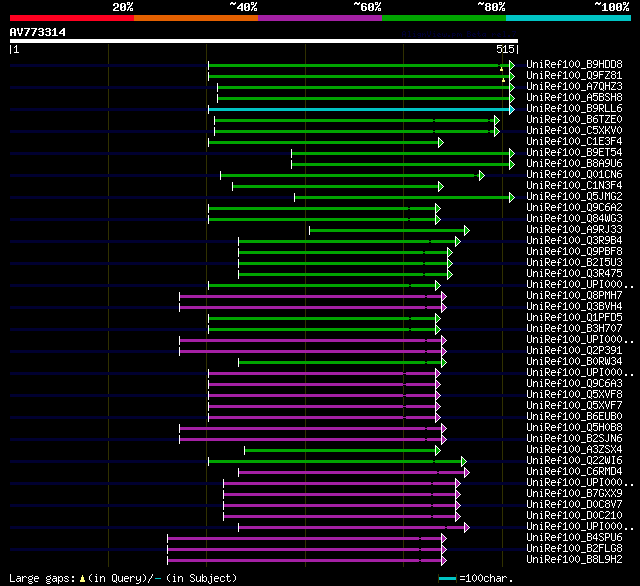Select the UniRef100_Q9PBF8 label

[x=574, y=251]
